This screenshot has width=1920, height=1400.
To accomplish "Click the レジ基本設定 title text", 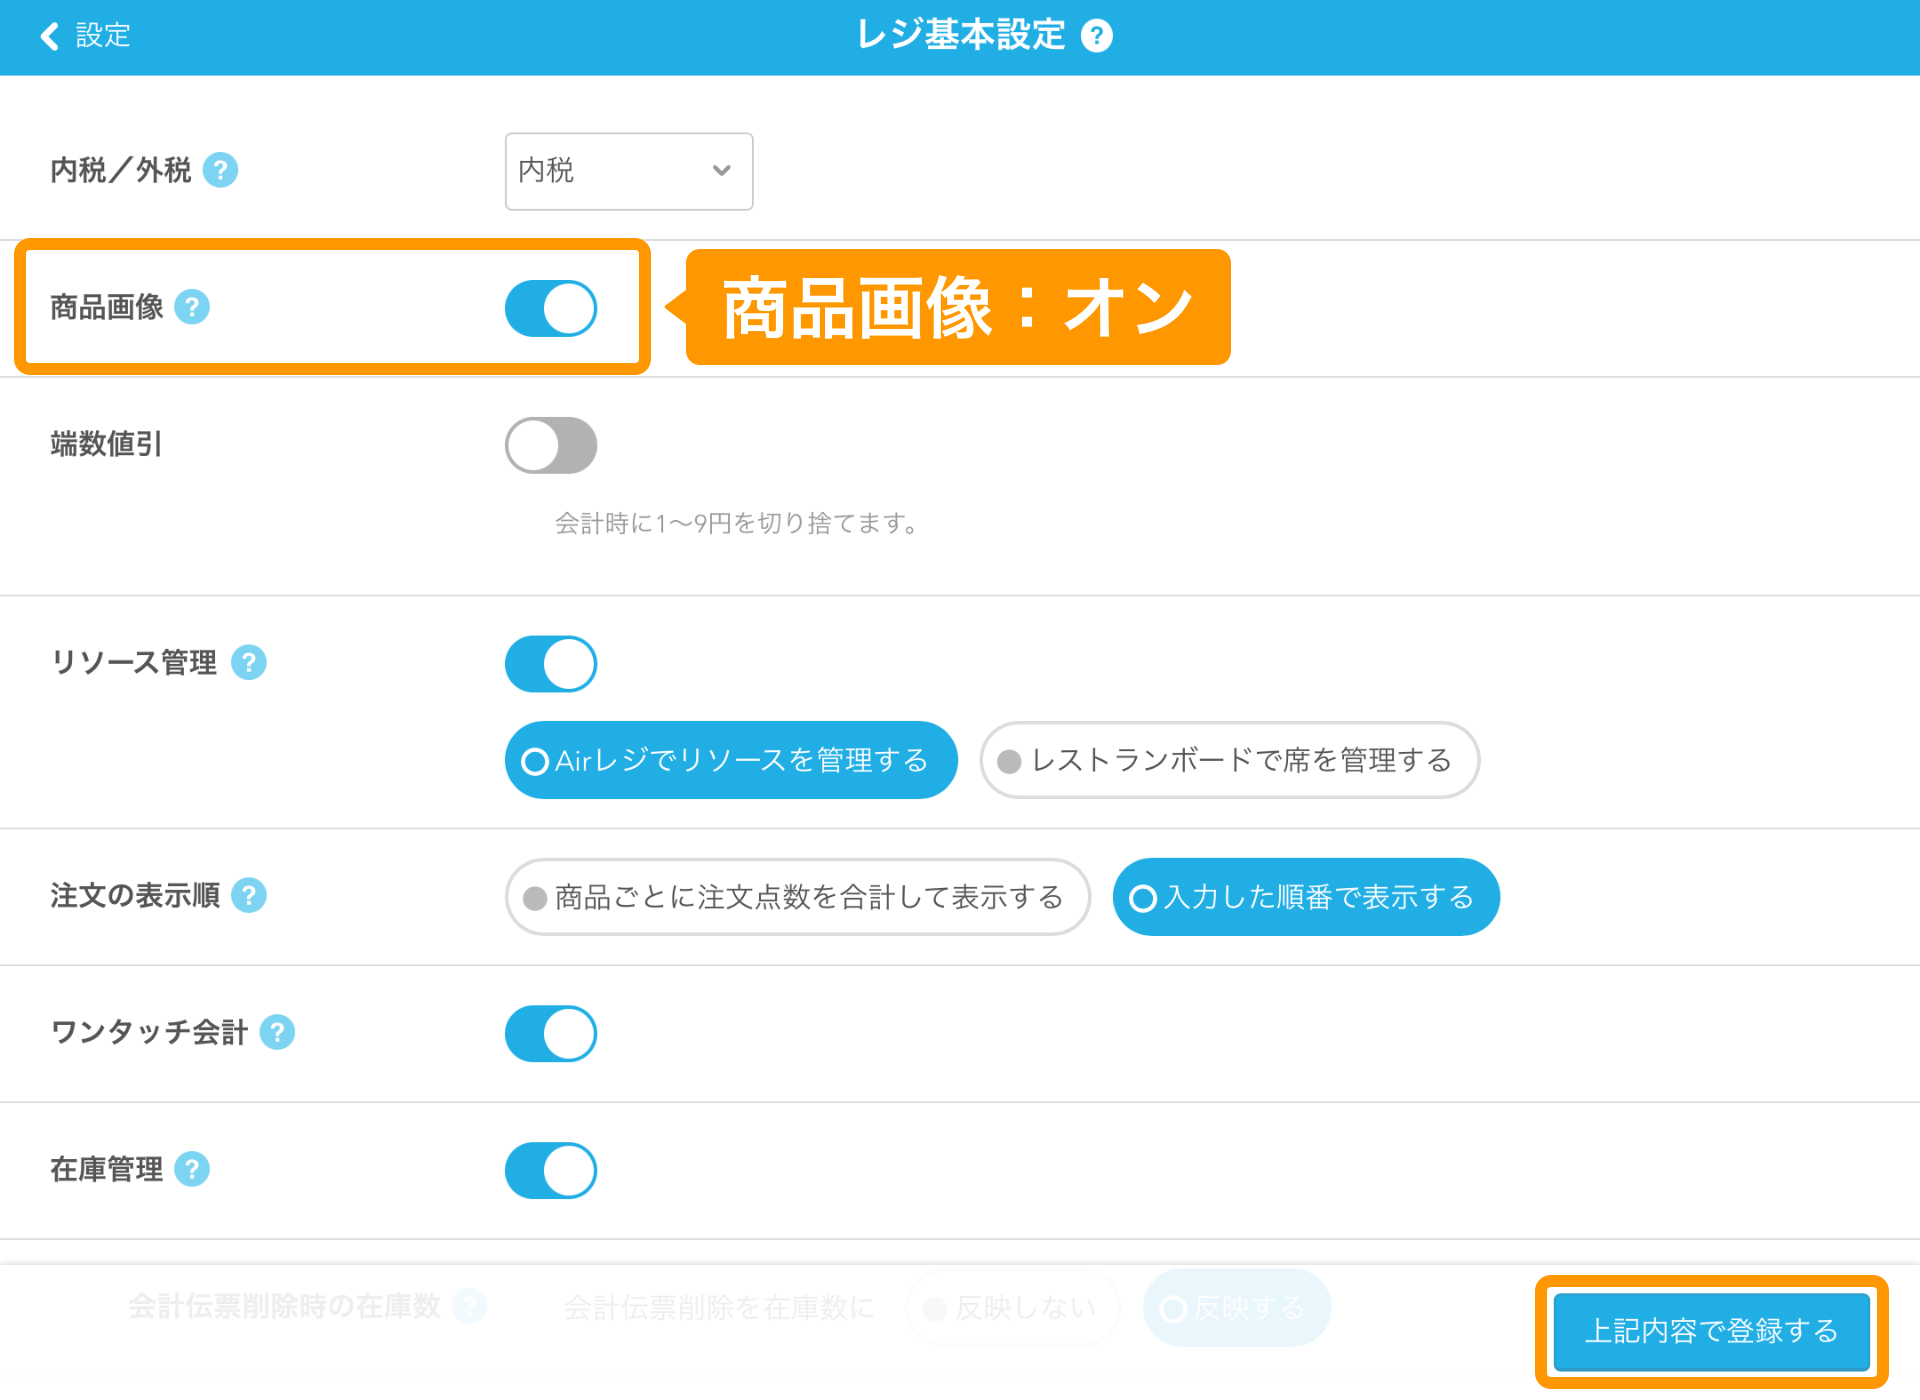I will click(960, 35).
